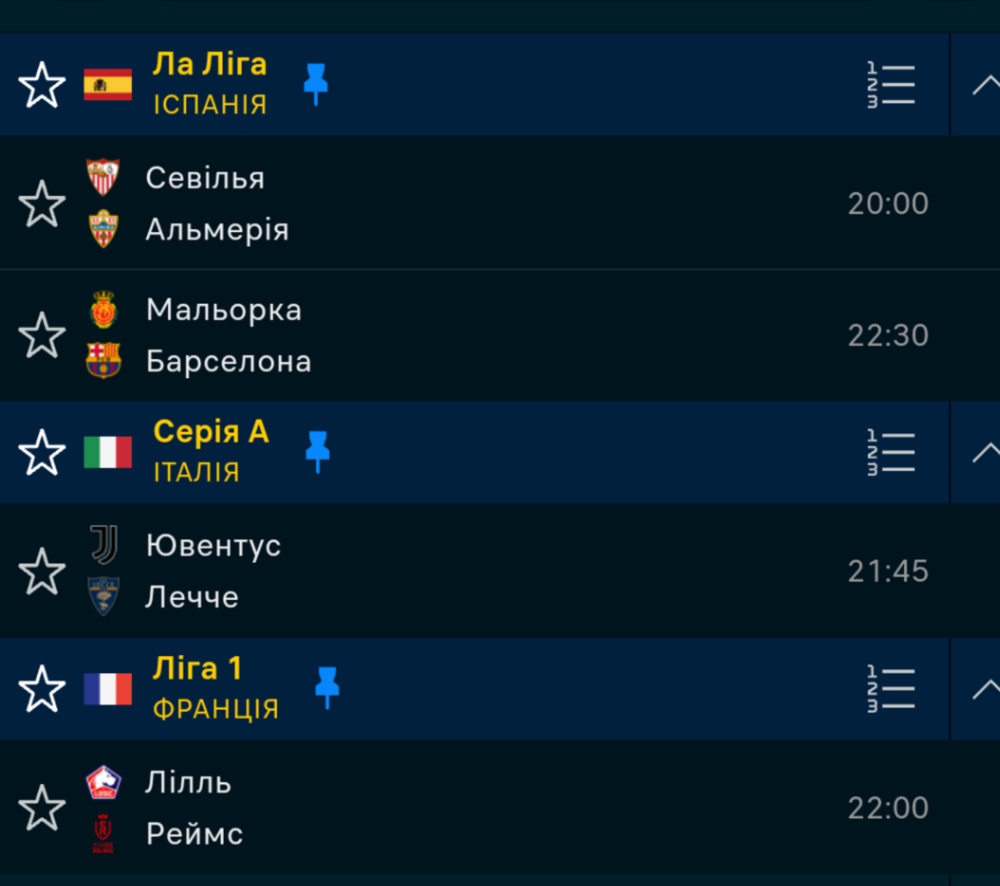Open the Серія А league title

(211, 432)
